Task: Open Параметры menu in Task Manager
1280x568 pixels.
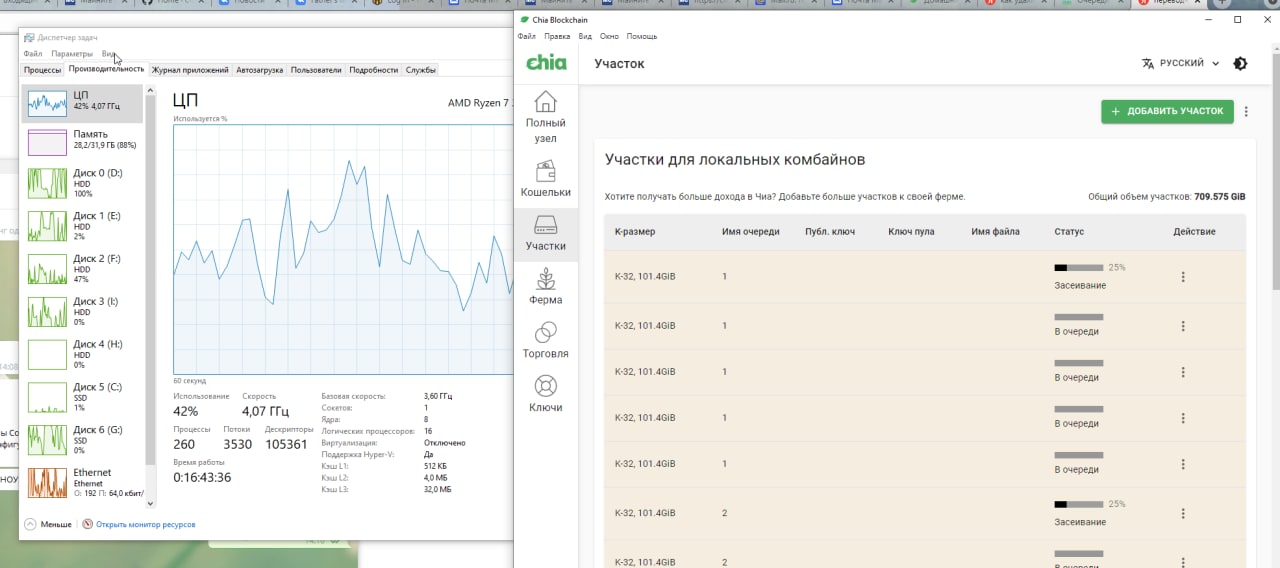Action: [72, 54]
